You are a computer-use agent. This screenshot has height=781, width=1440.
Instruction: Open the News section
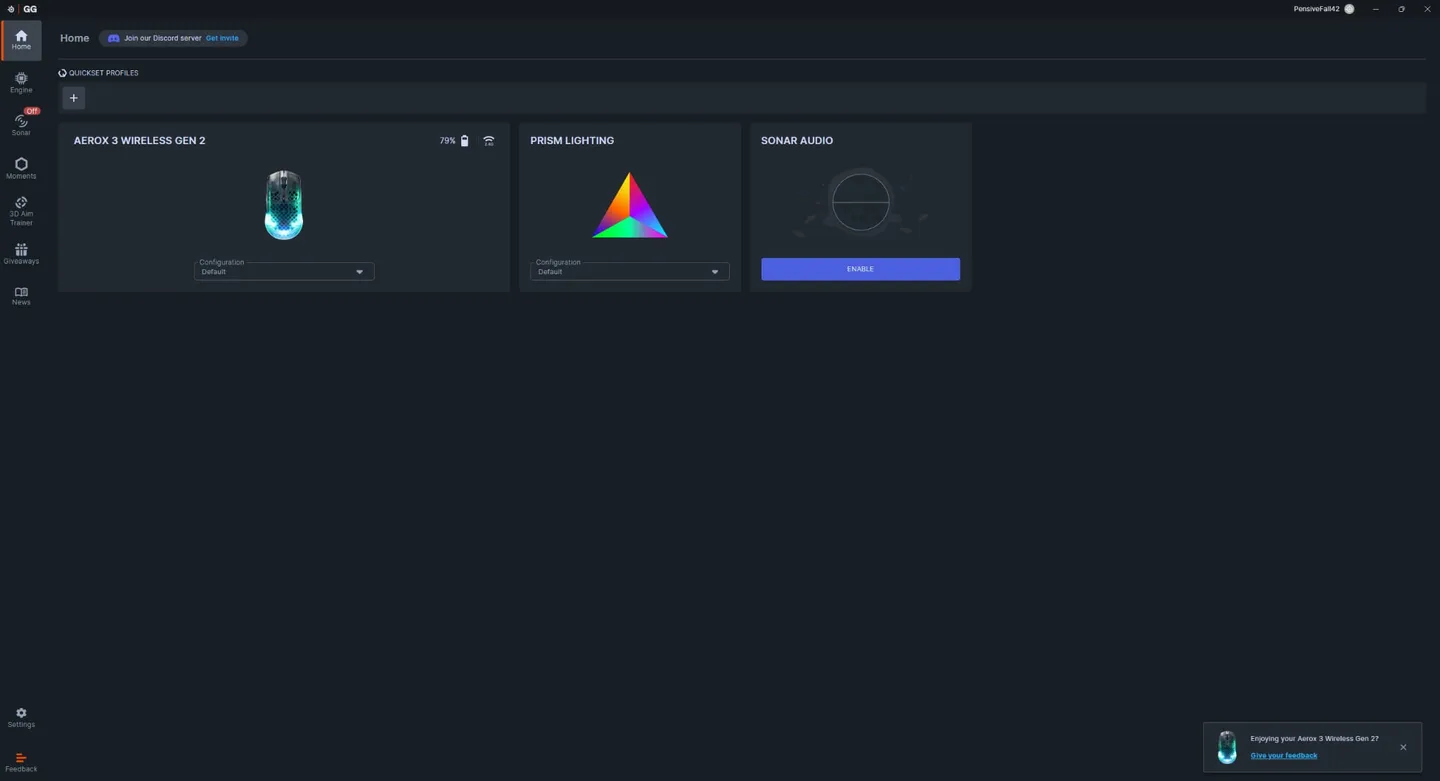click(21, 296)
